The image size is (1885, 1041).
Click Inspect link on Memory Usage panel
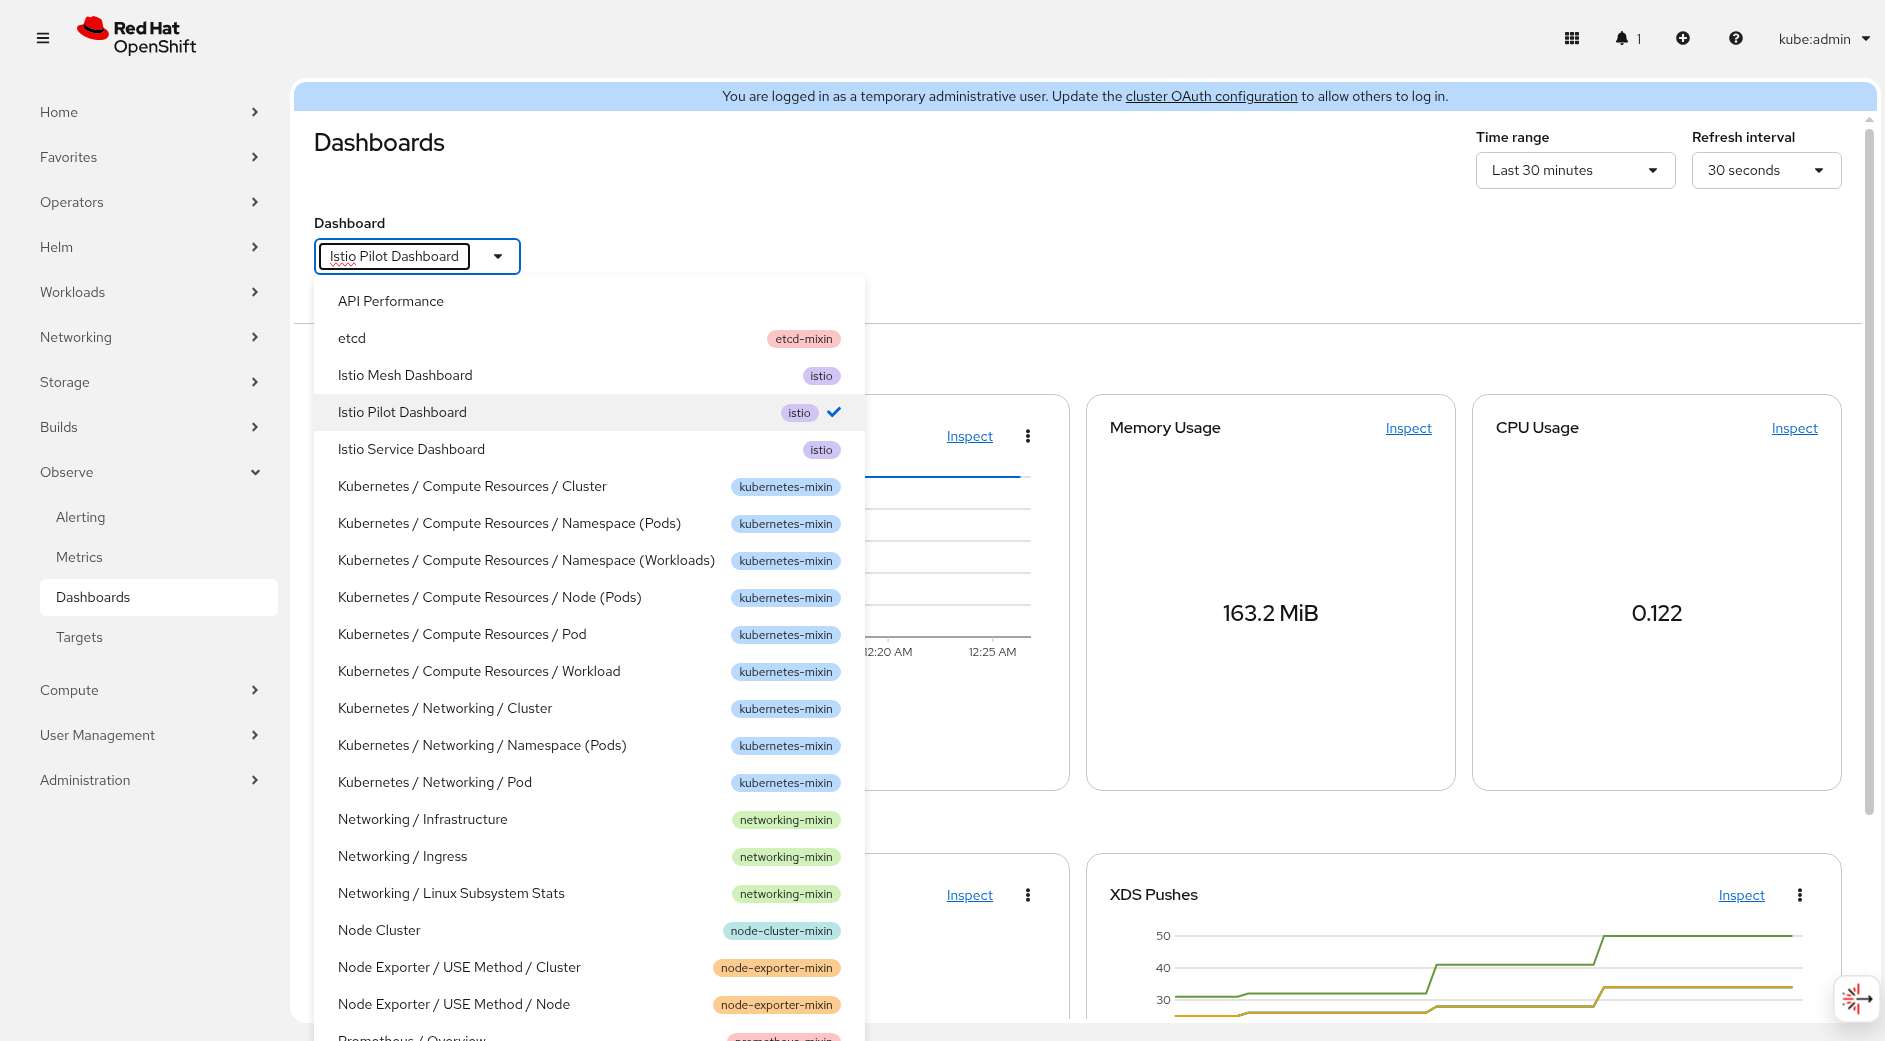click(1408, 428)
